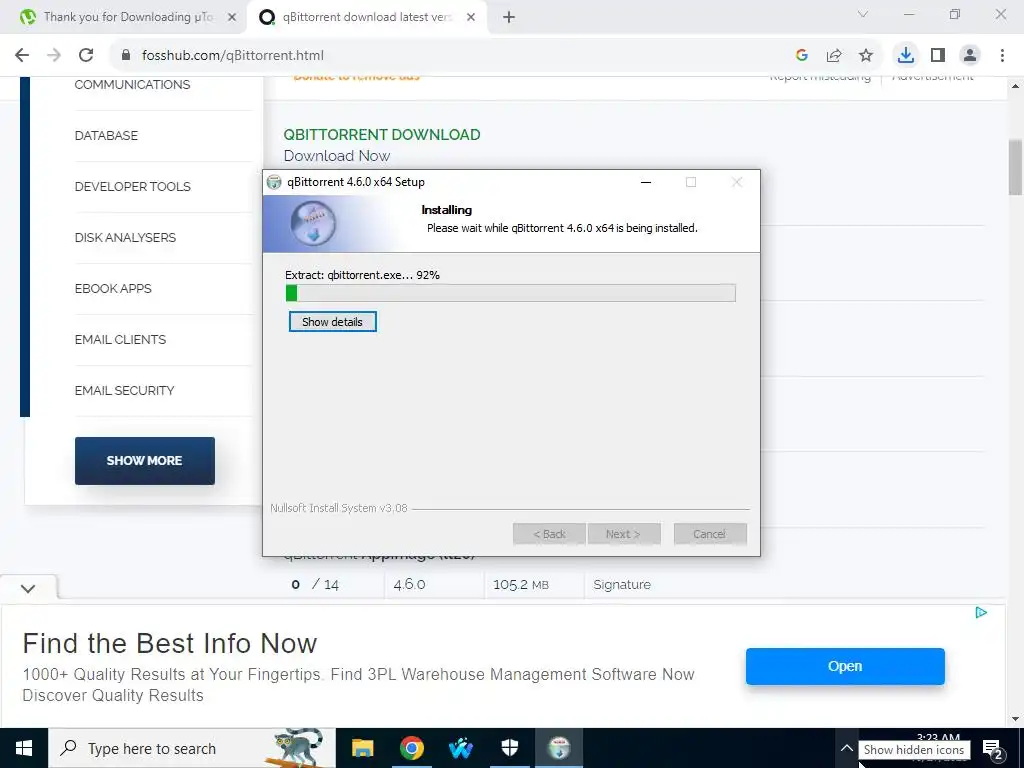Open Chrome three-dot menu
This screenshot has width=1024, height=768.
1002,56
